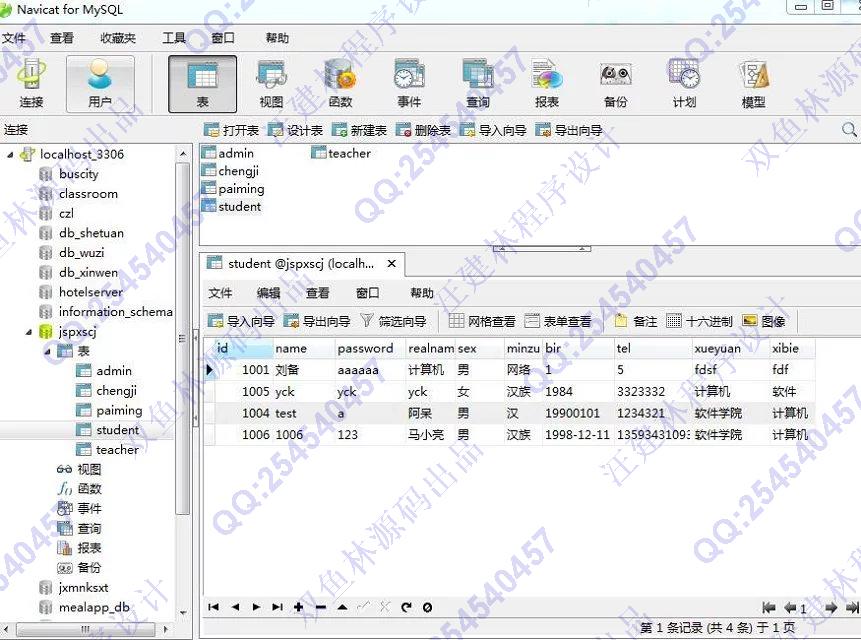861x640 pixels.
Task: Switch to the 视图 (View) objects icon
Action: [271, 83]
